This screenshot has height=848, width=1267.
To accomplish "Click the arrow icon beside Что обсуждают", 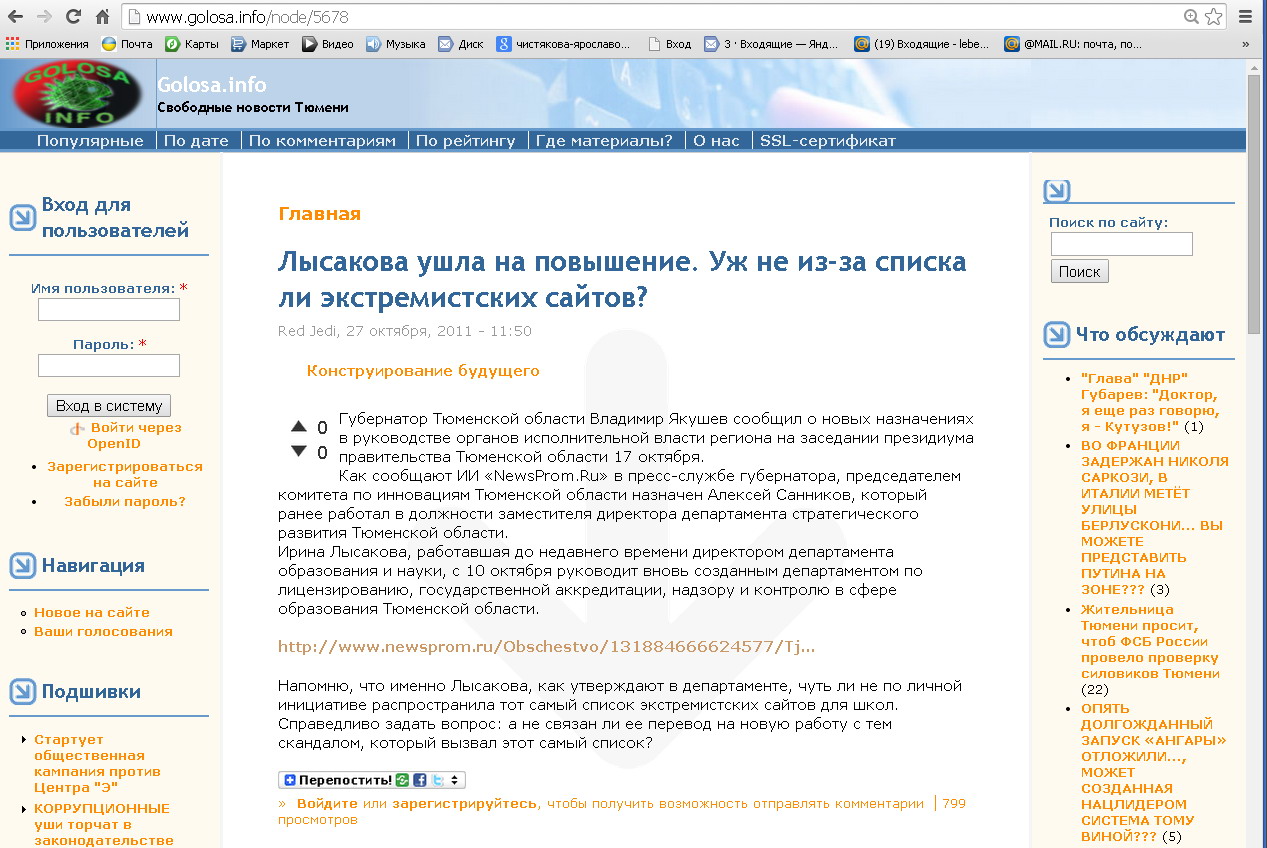I will coord(1057,335).
